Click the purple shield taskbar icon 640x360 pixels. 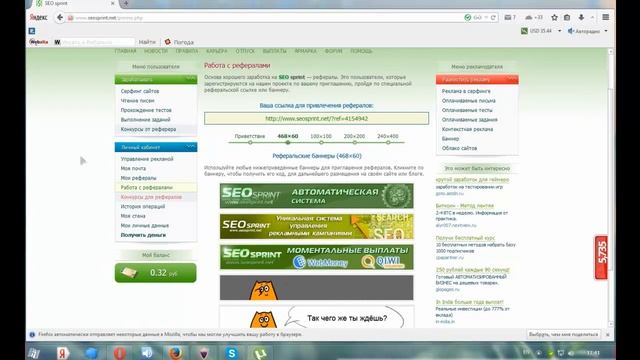point(203,353)
